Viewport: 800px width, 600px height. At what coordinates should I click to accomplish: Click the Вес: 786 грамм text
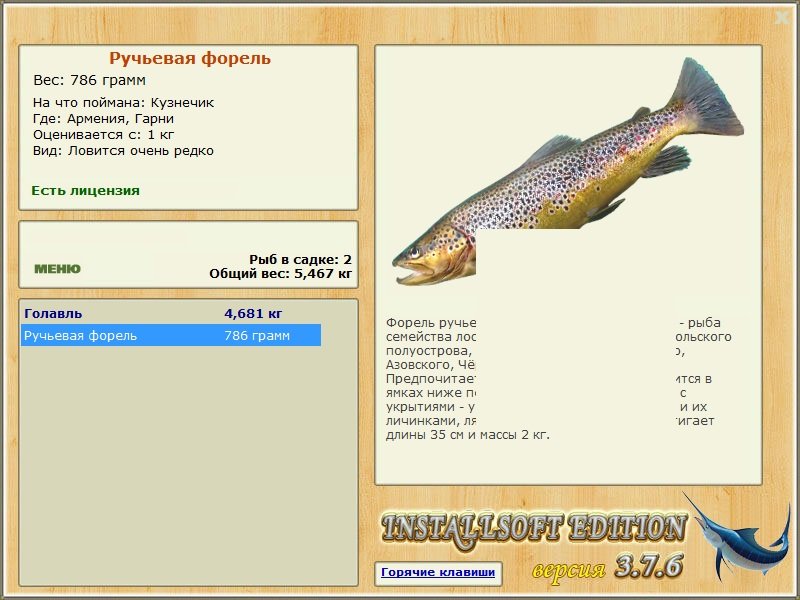click(90, 80)
